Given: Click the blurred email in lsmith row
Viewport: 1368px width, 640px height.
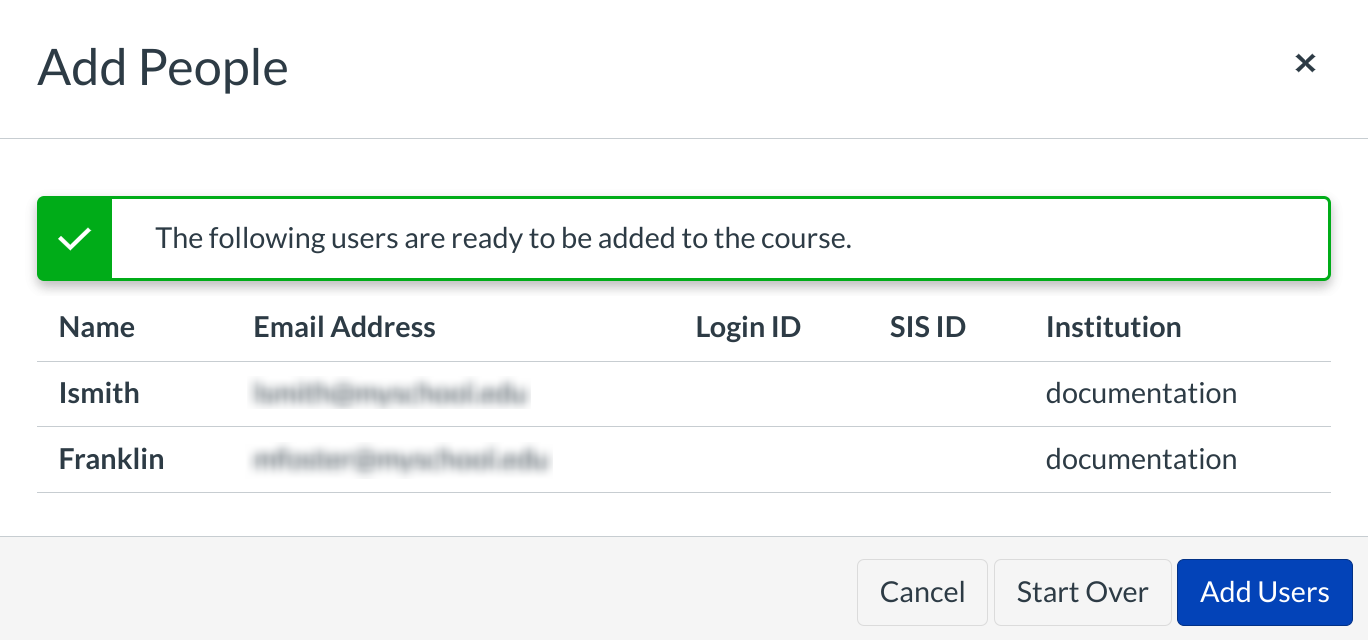Looking at the screenshot, I should click(390, 393).
